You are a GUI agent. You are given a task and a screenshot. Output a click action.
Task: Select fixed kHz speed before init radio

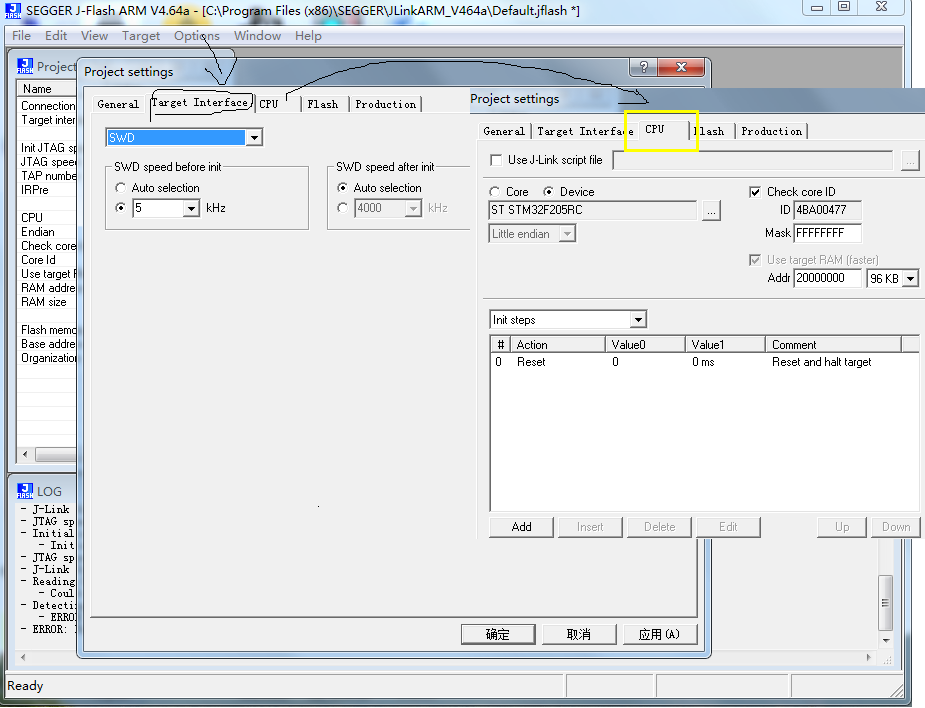pyautogui.click(x=120, y=208)
